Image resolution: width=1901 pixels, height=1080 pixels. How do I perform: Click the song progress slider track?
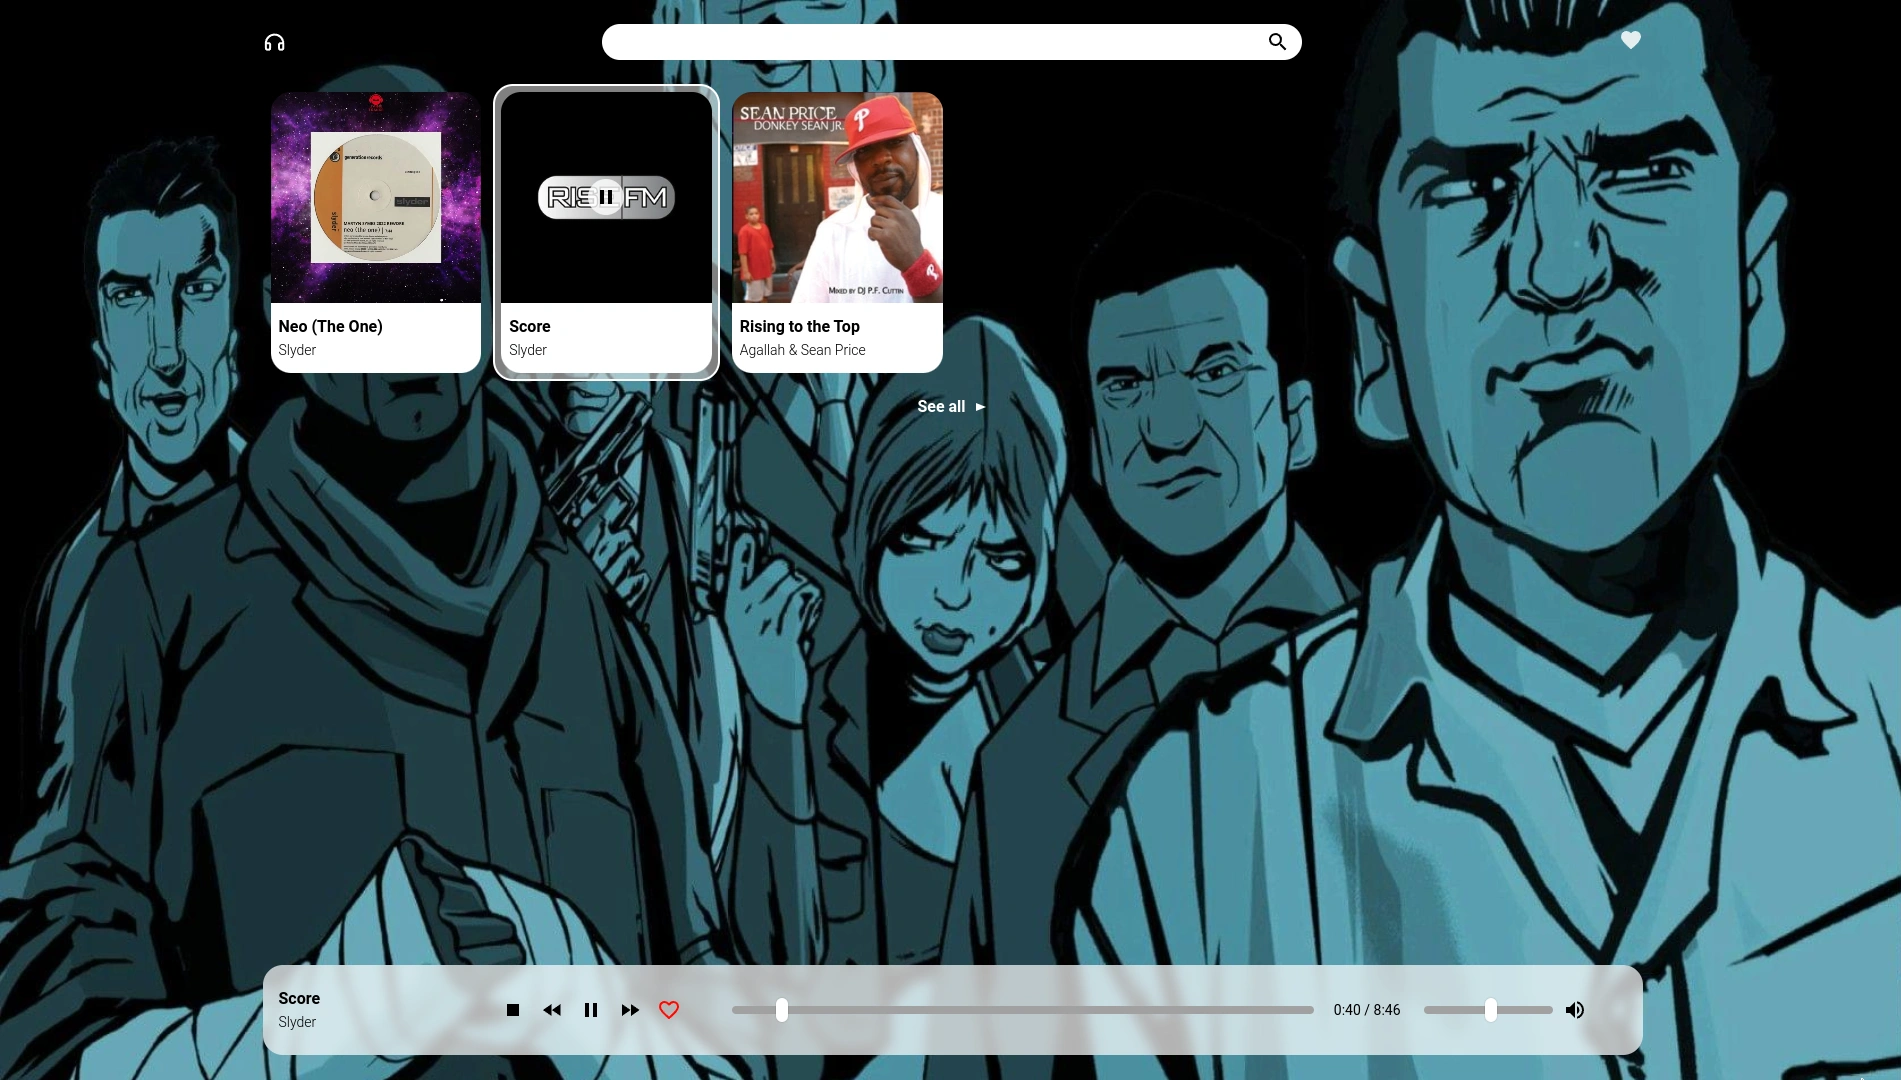click(x=1023, y=1010)
